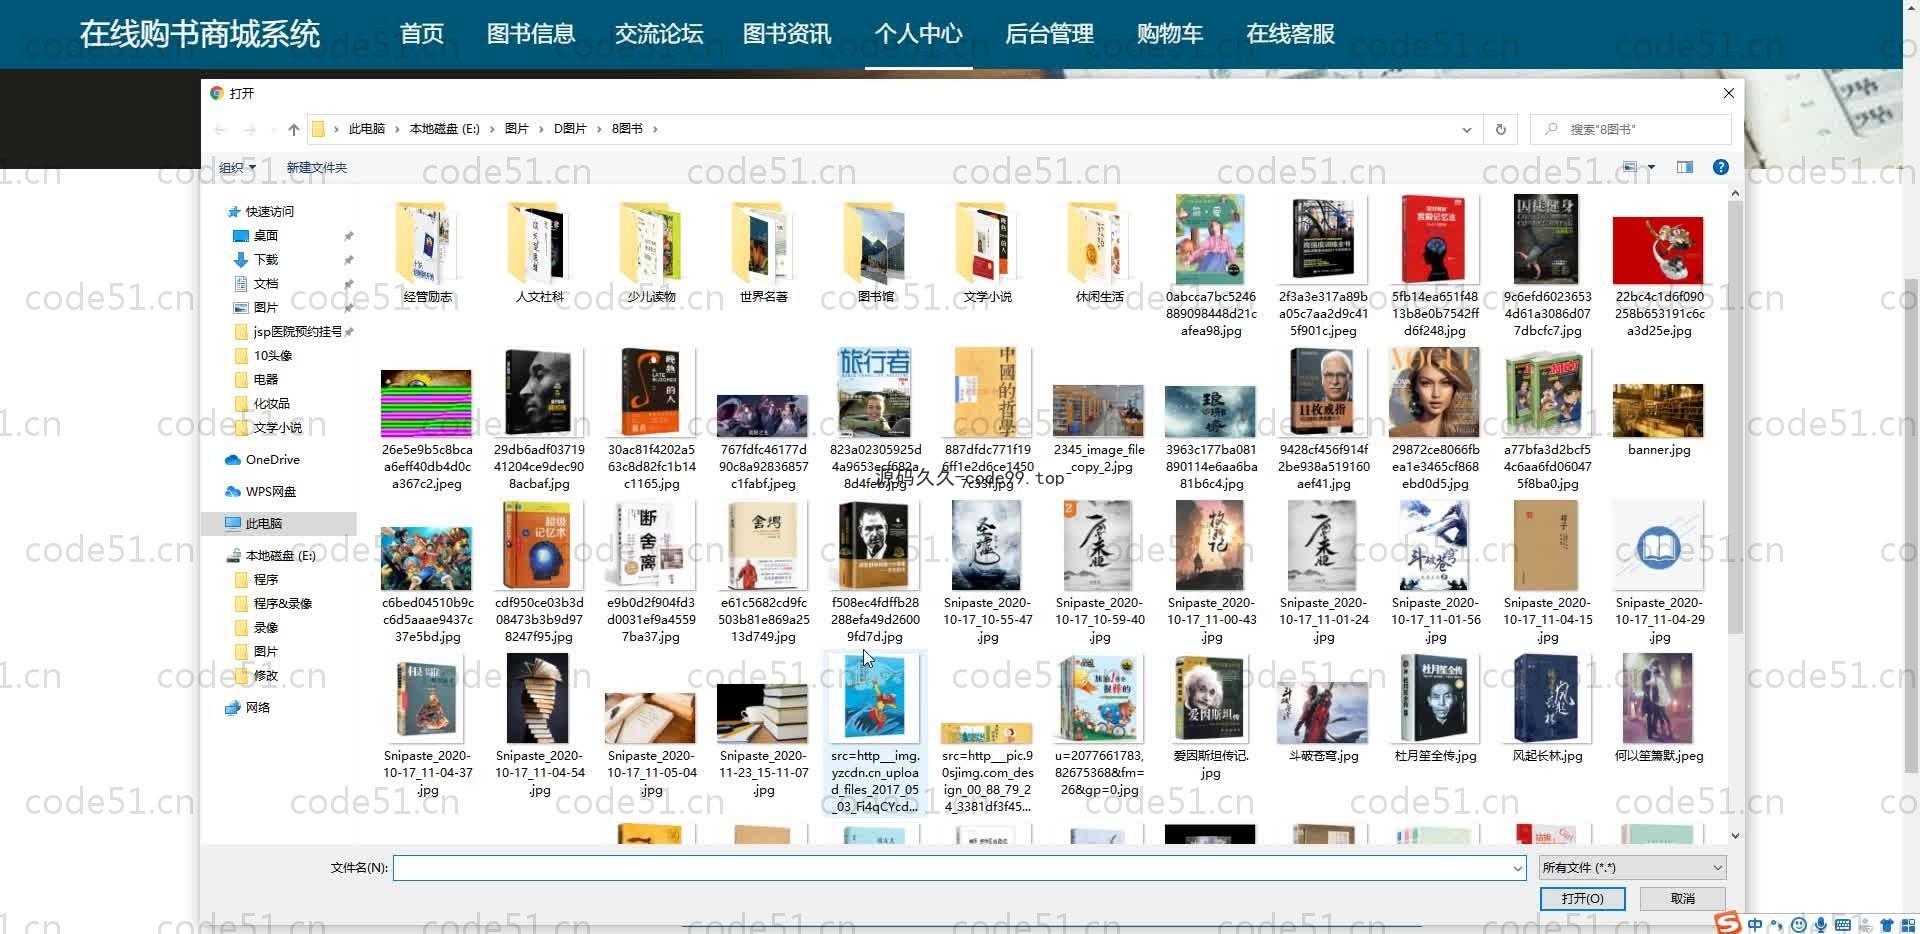Expand the address bar history dropdown
Screen dimensions: 1920x934
[x=1467, y=129]
